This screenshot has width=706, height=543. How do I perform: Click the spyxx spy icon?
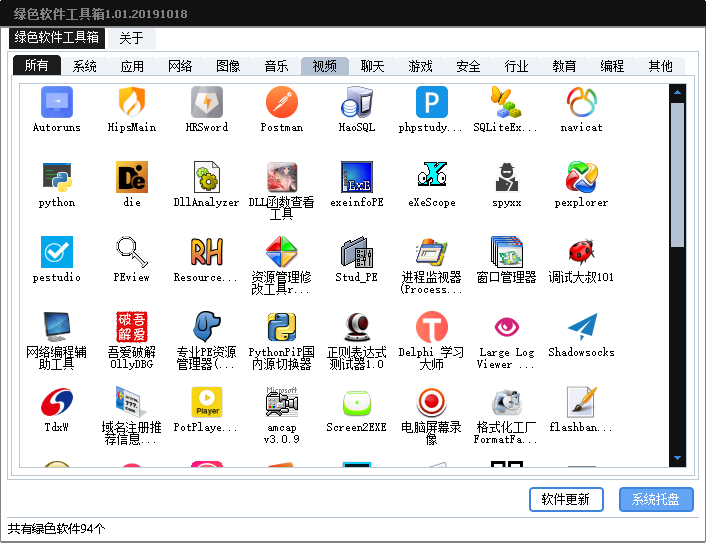(x=507, y=177)
